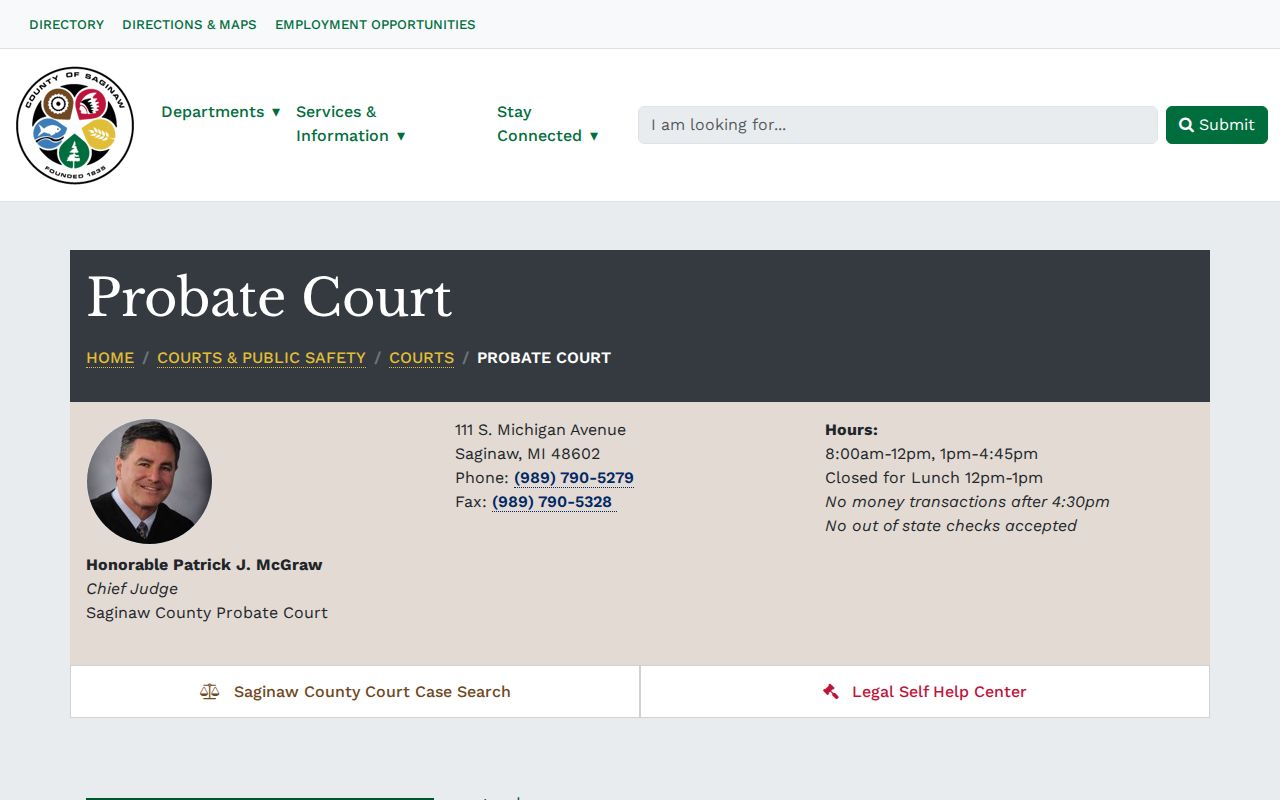Screen dimensions: 1280x800
Task: Click the 'Closed for Lunch 12pm-1pm' text
Action: click(x=934, y=478)
